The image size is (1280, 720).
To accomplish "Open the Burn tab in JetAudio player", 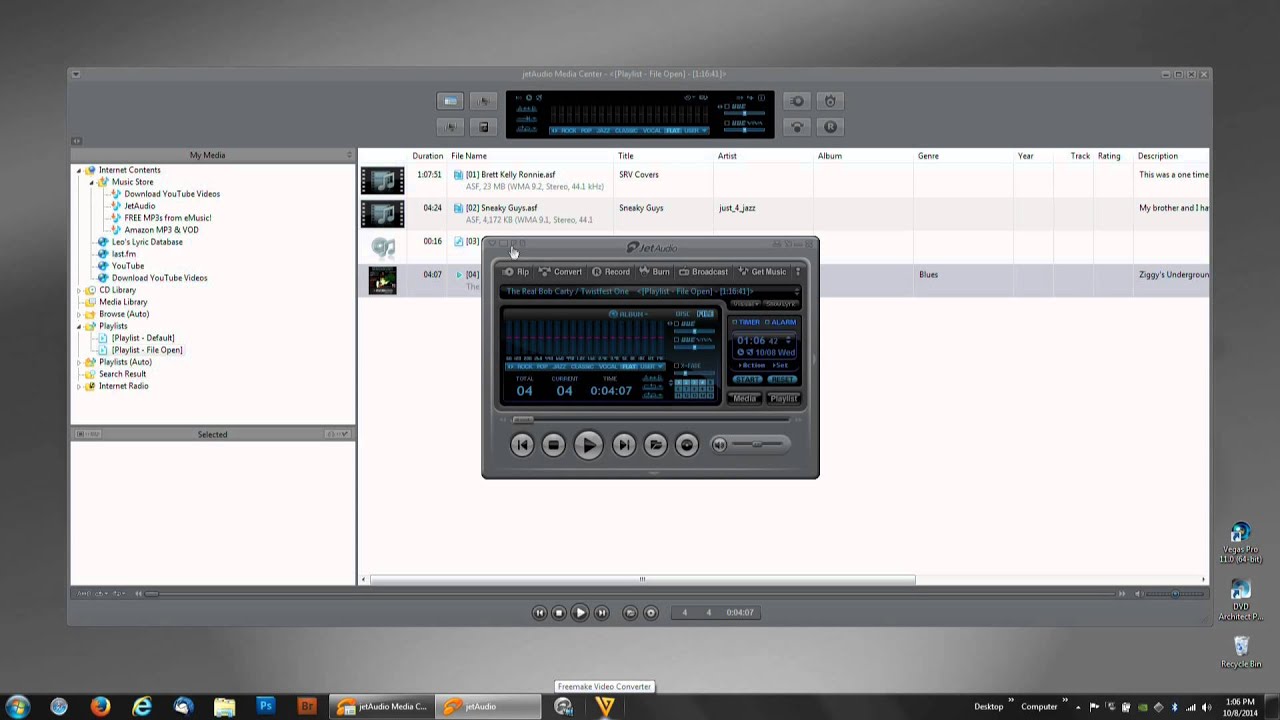I will [655, 272].
